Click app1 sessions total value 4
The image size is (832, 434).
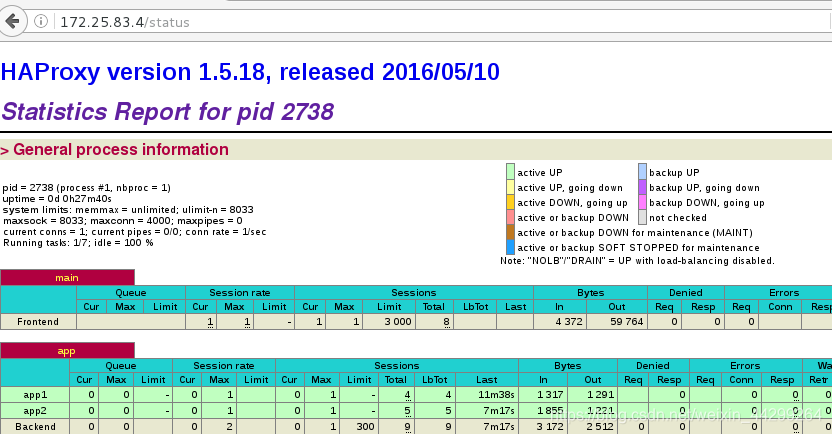click(407, 395)
